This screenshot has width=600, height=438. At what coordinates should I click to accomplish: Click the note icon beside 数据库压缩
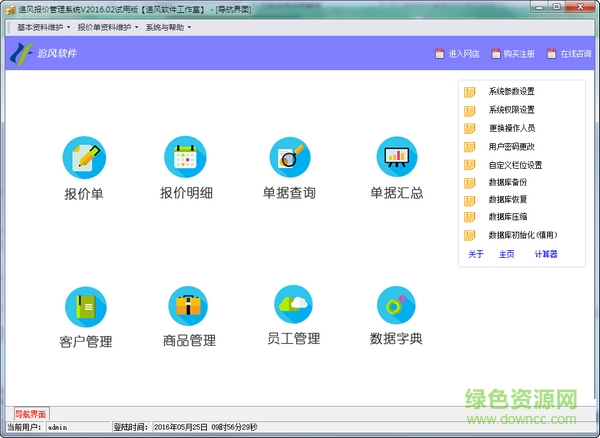pos(470,217)
